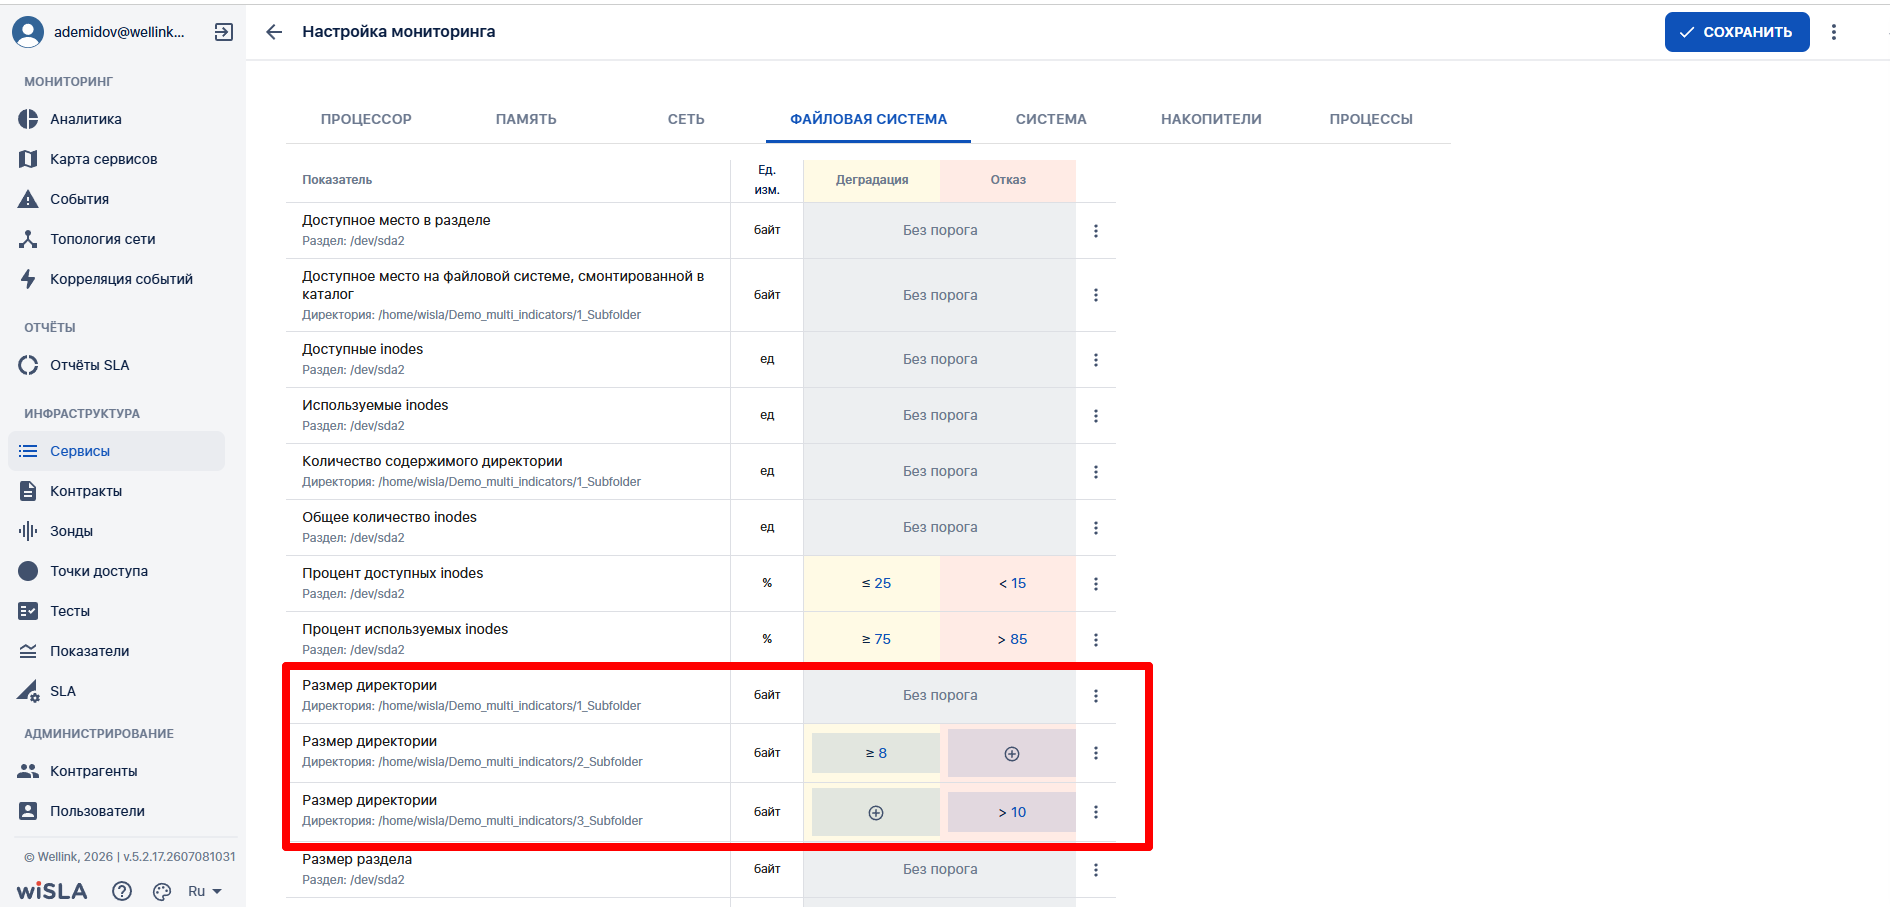
Task: Click the user avatar icon
Action: tap(28, 32)
